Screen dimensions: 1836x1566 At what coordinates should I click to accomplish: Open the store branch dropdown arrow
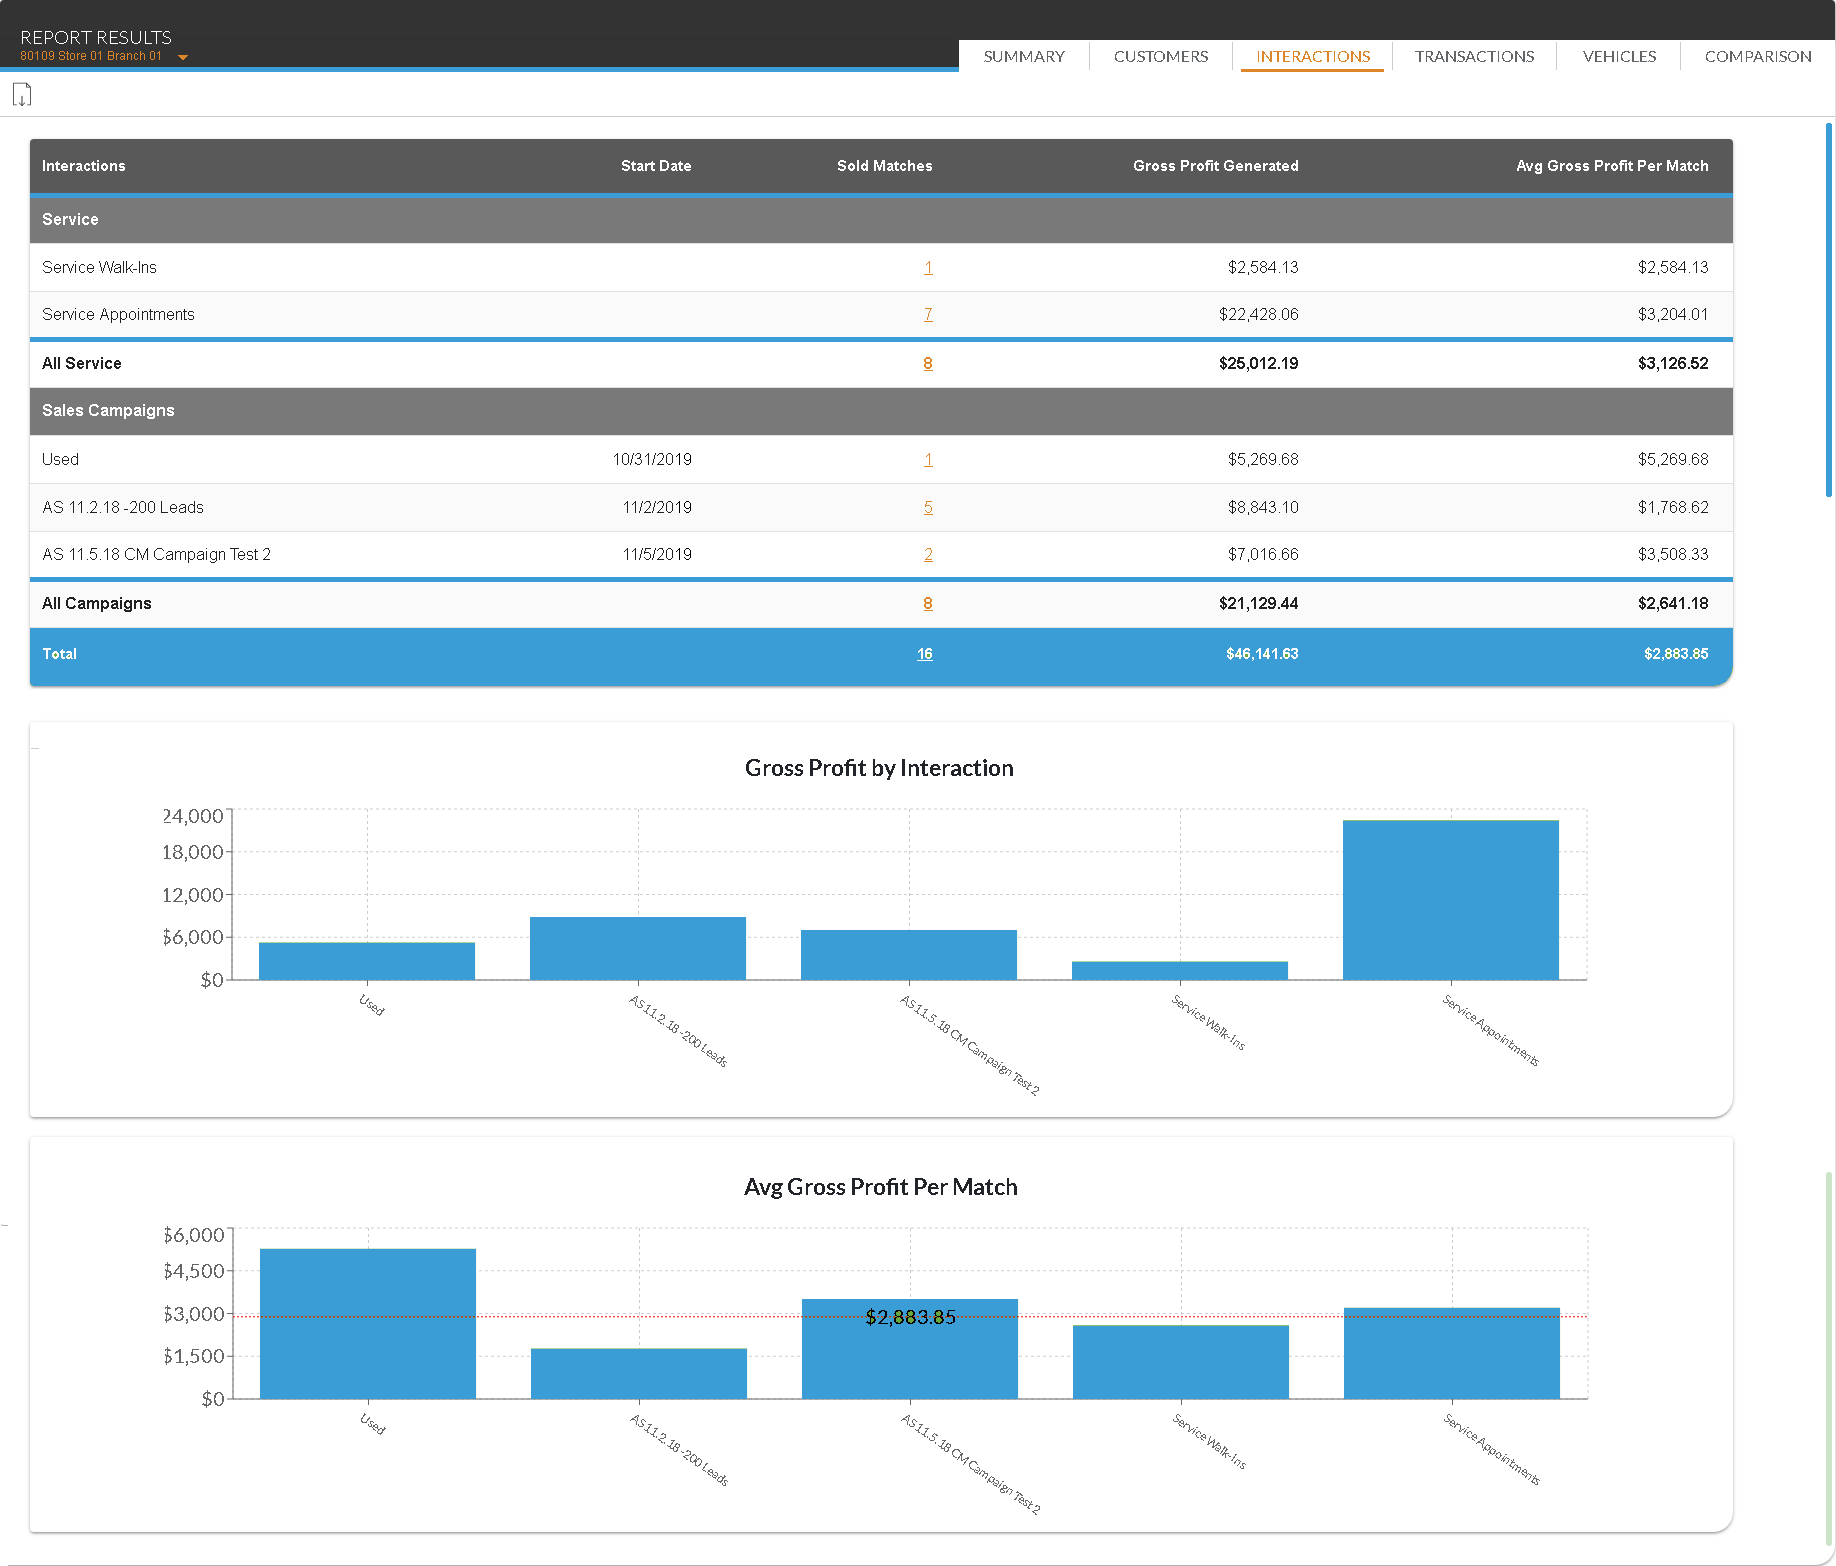tap(183, 57)
